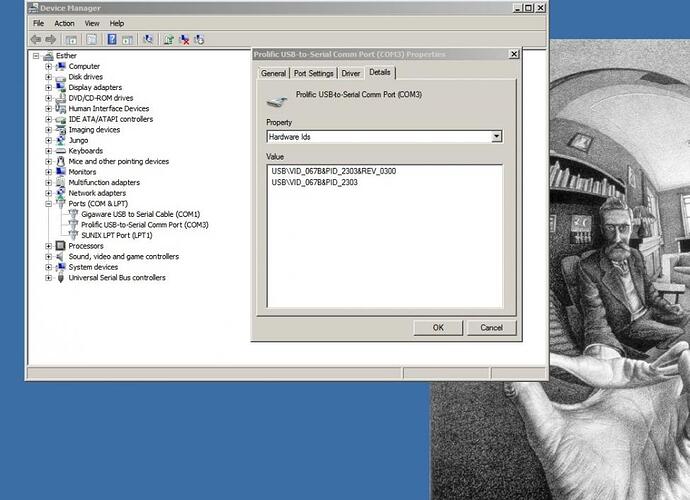This screenshot has height=500, width=690.
Task: Click the Network adapters icon
Action: 61,193
